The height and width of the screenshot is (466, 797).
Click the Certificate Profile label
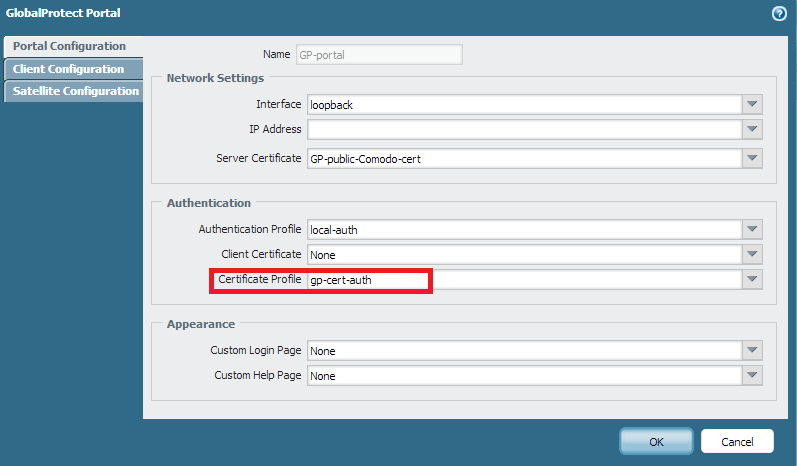coord(260,279)
